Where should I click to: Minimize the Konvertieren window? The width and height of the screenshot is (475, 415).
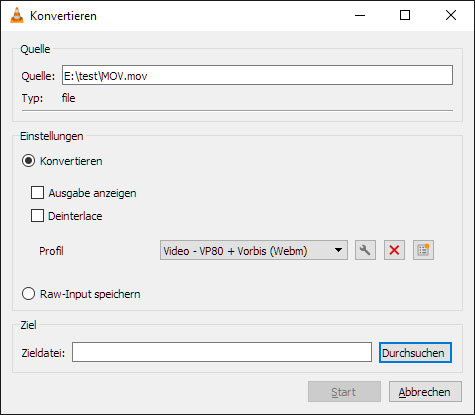[x=360, y=15]
